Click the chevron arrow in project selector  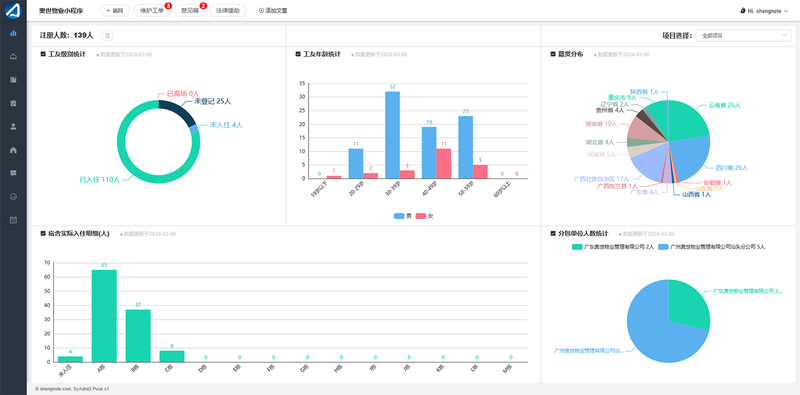[x=784, y=36]
